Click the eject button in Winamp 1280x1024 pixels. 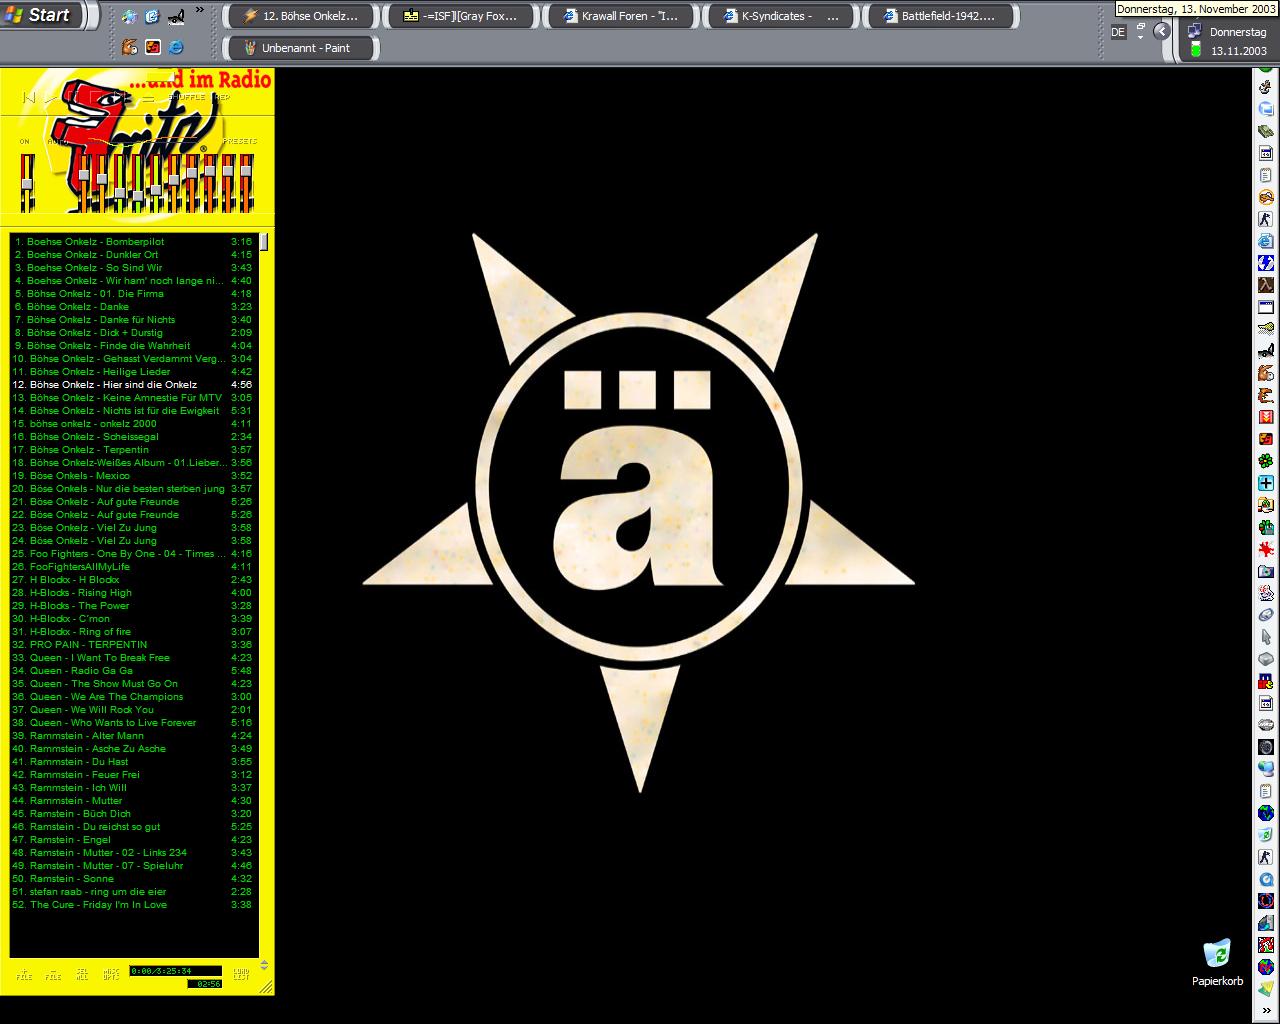[x=148, y=99]
